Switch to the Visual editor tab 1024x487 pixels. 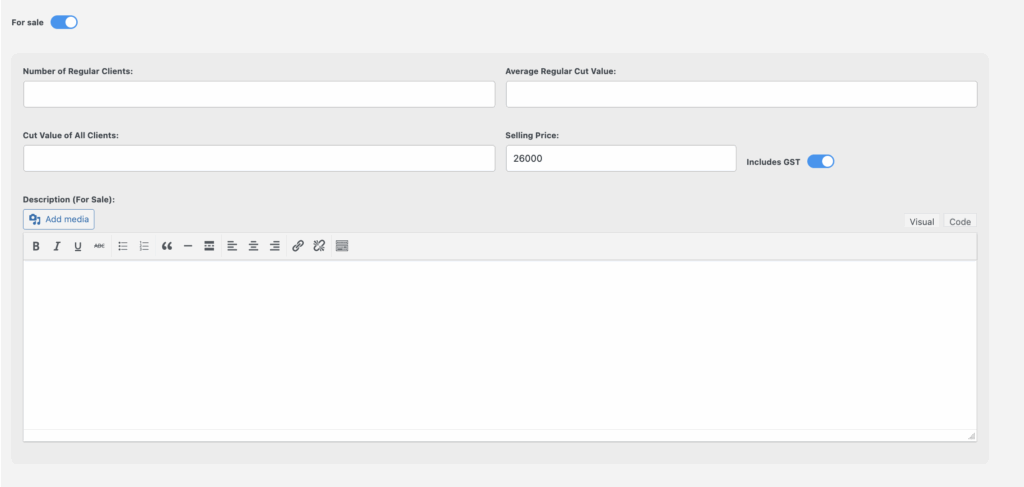pyautogui.click(x=921, y=222)
